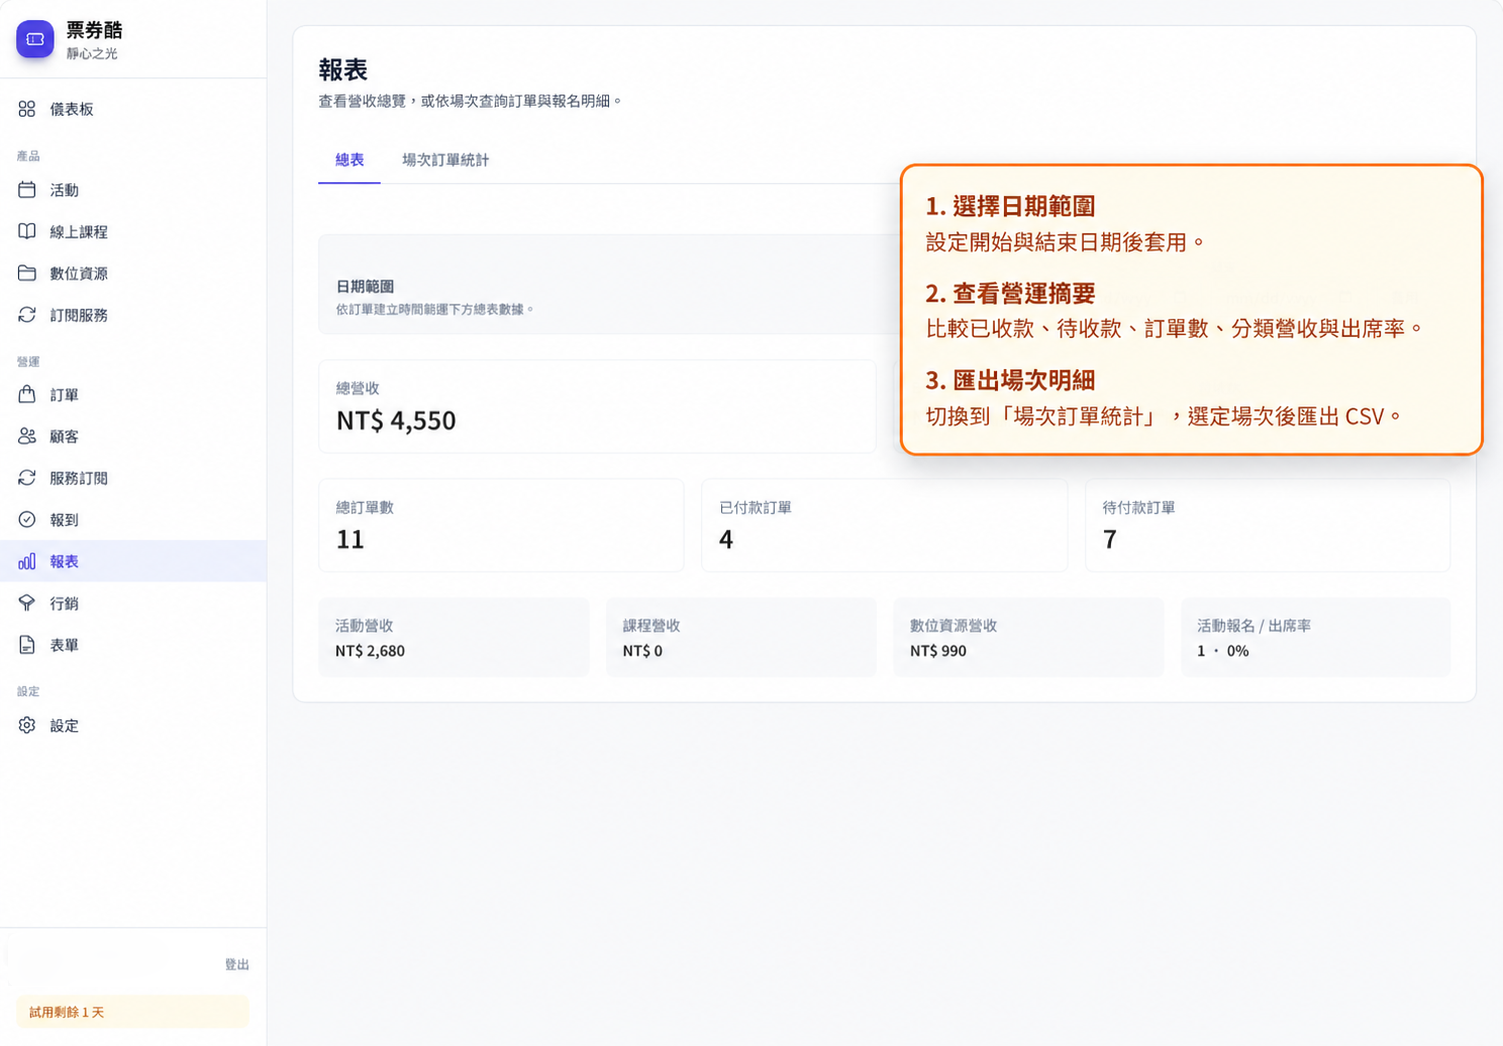
Task: Click the 待付款訂單 value 7
Action: tap(1110, 539)
